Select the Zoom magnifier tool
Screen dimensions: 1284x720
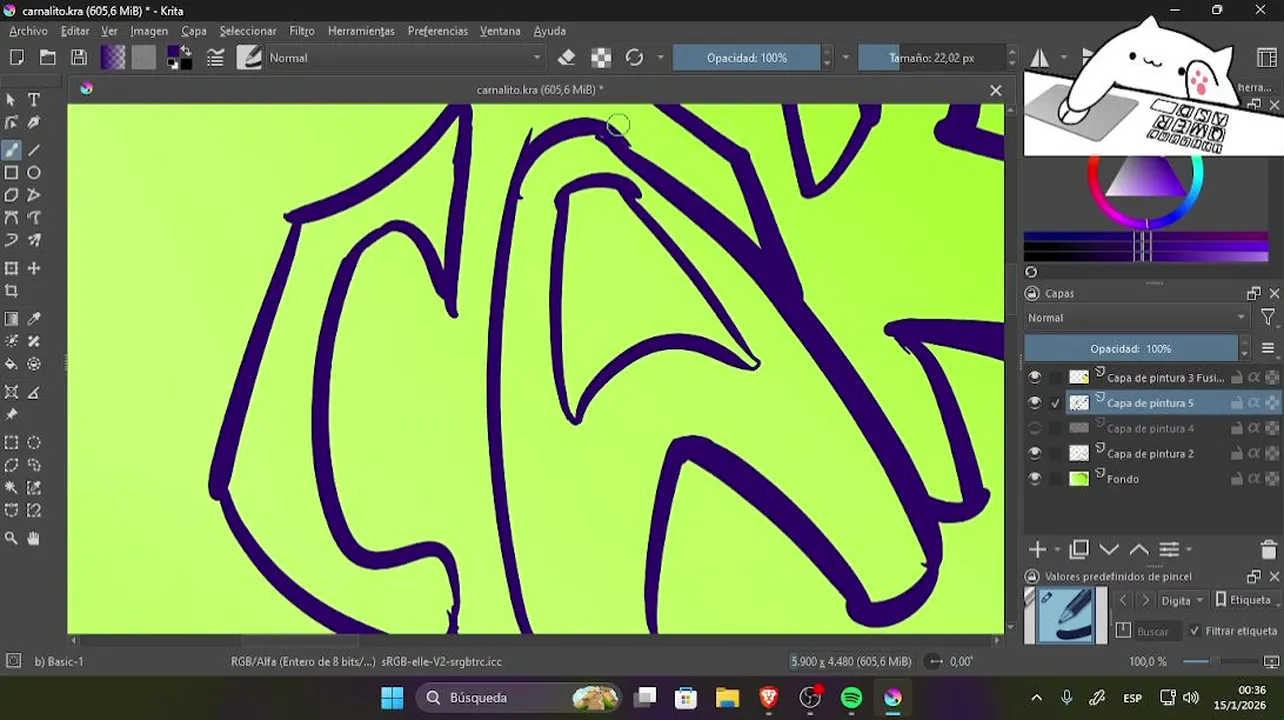(11, 538)
